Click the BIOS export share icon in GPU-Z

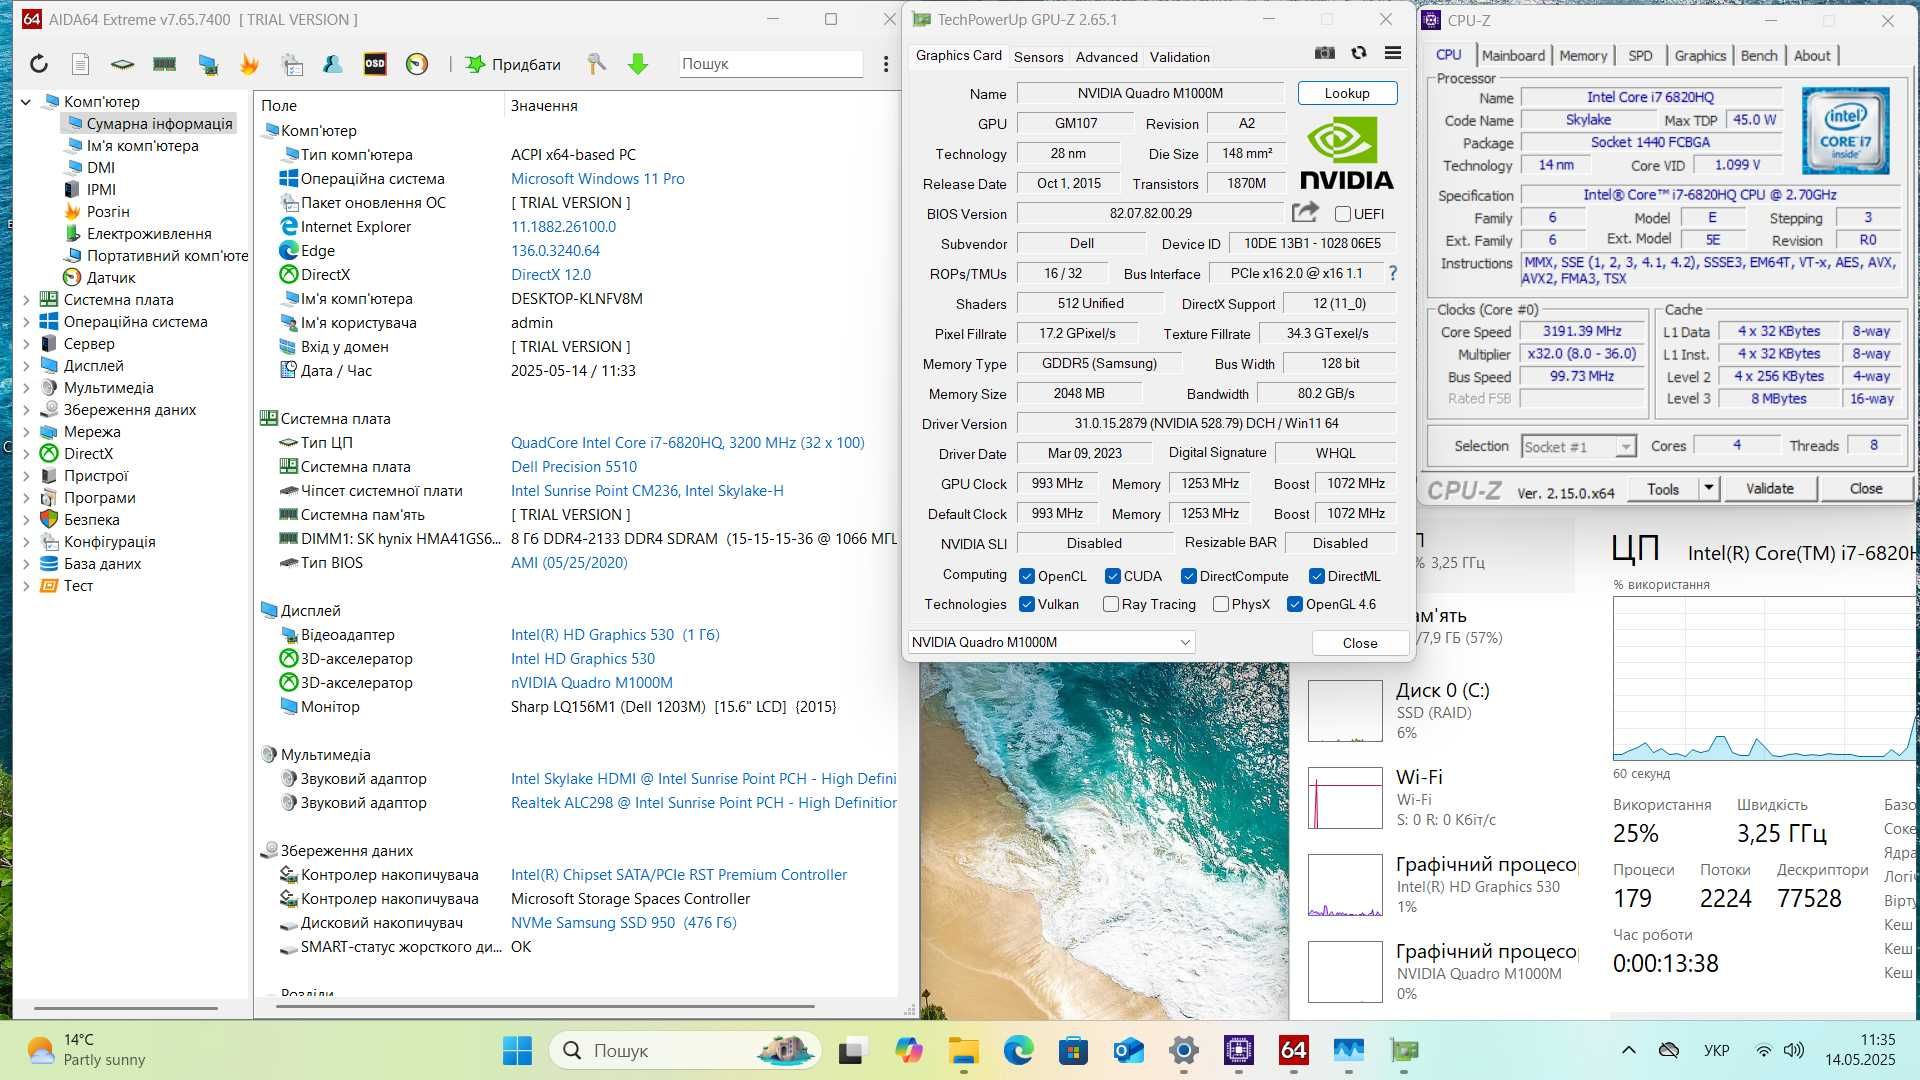point(1305,212)
